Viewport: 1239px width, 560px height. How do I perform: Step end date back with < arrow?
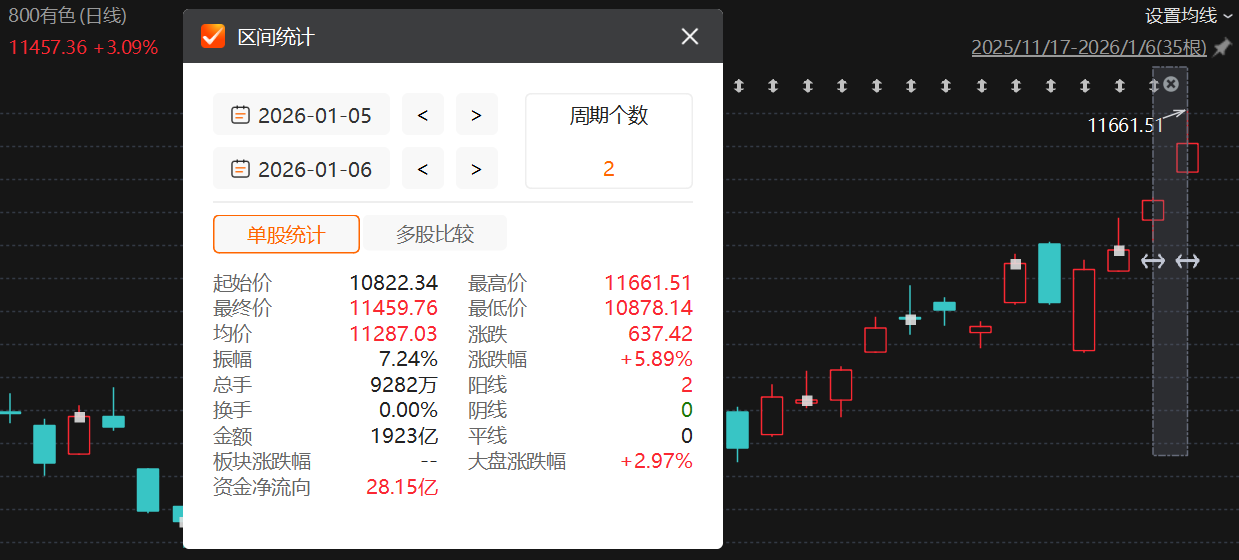coord(423,169)
